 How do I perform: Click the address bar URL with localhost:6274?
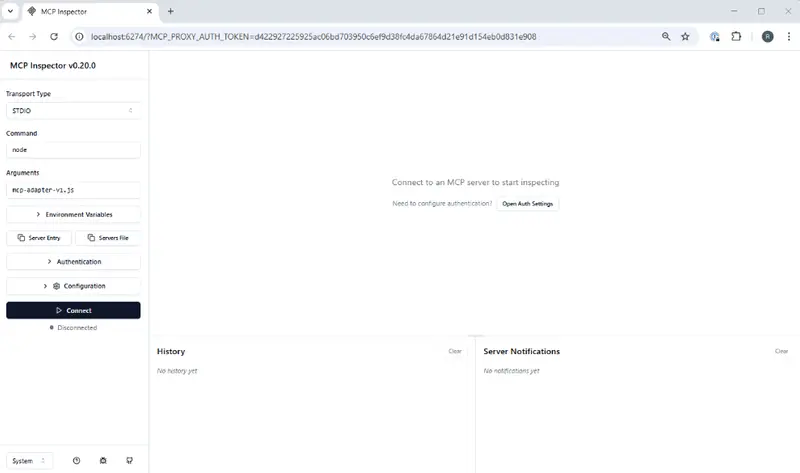(313, 37)
